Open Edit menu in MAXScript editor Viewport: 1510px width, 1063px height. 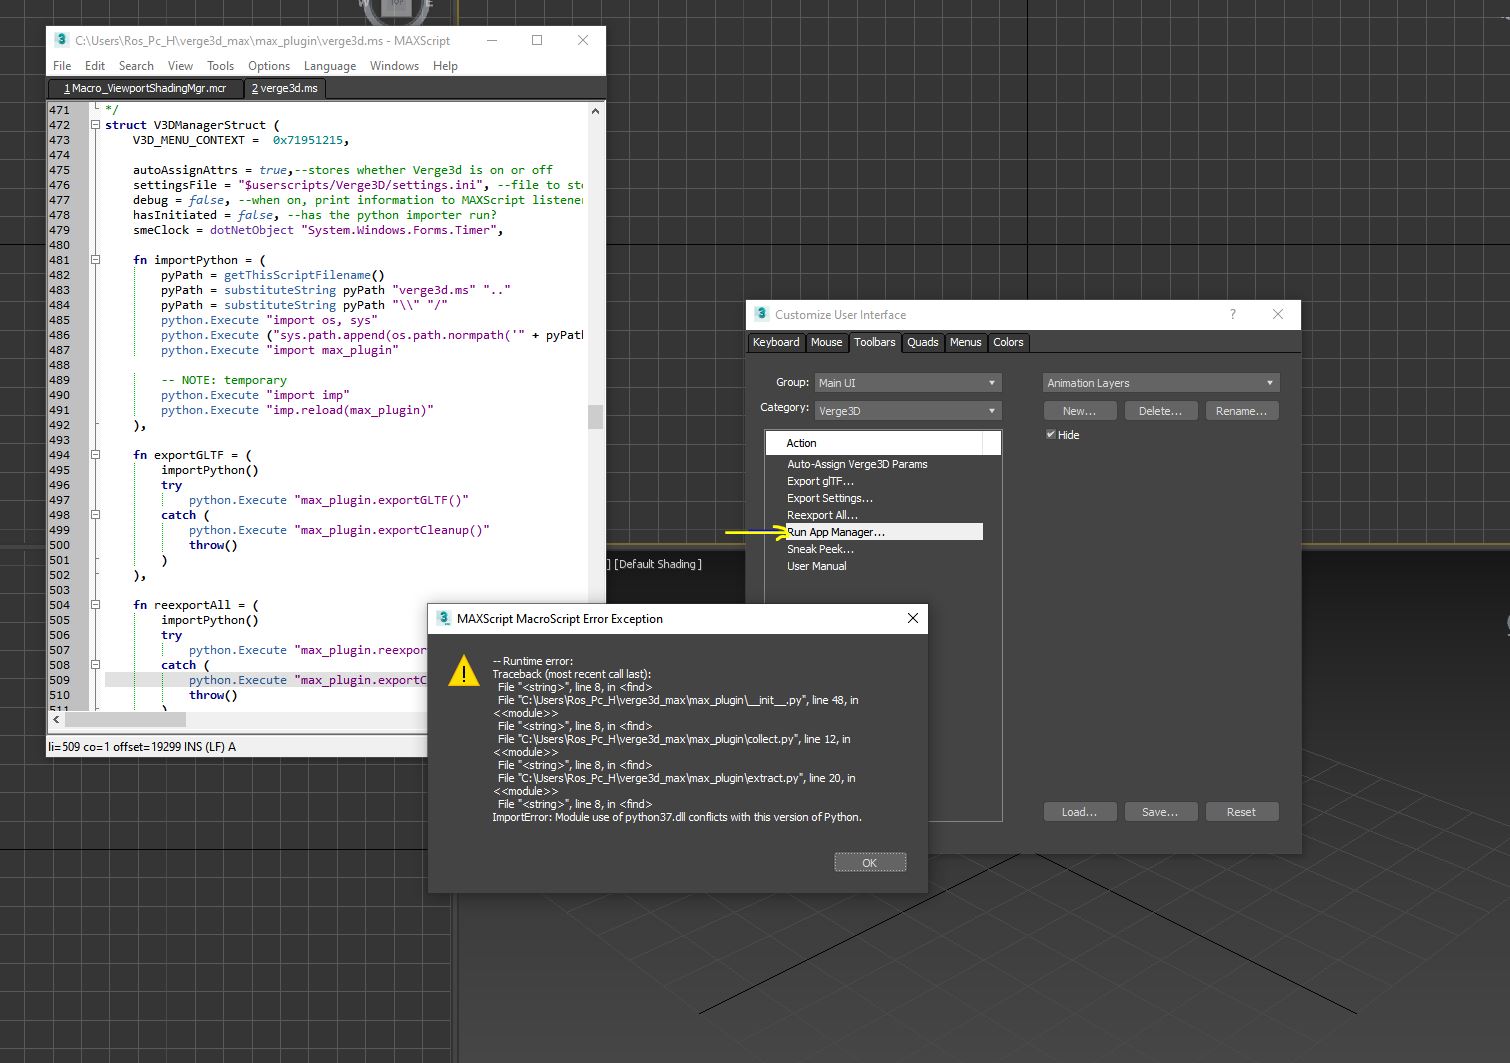[x=95, y=66]
